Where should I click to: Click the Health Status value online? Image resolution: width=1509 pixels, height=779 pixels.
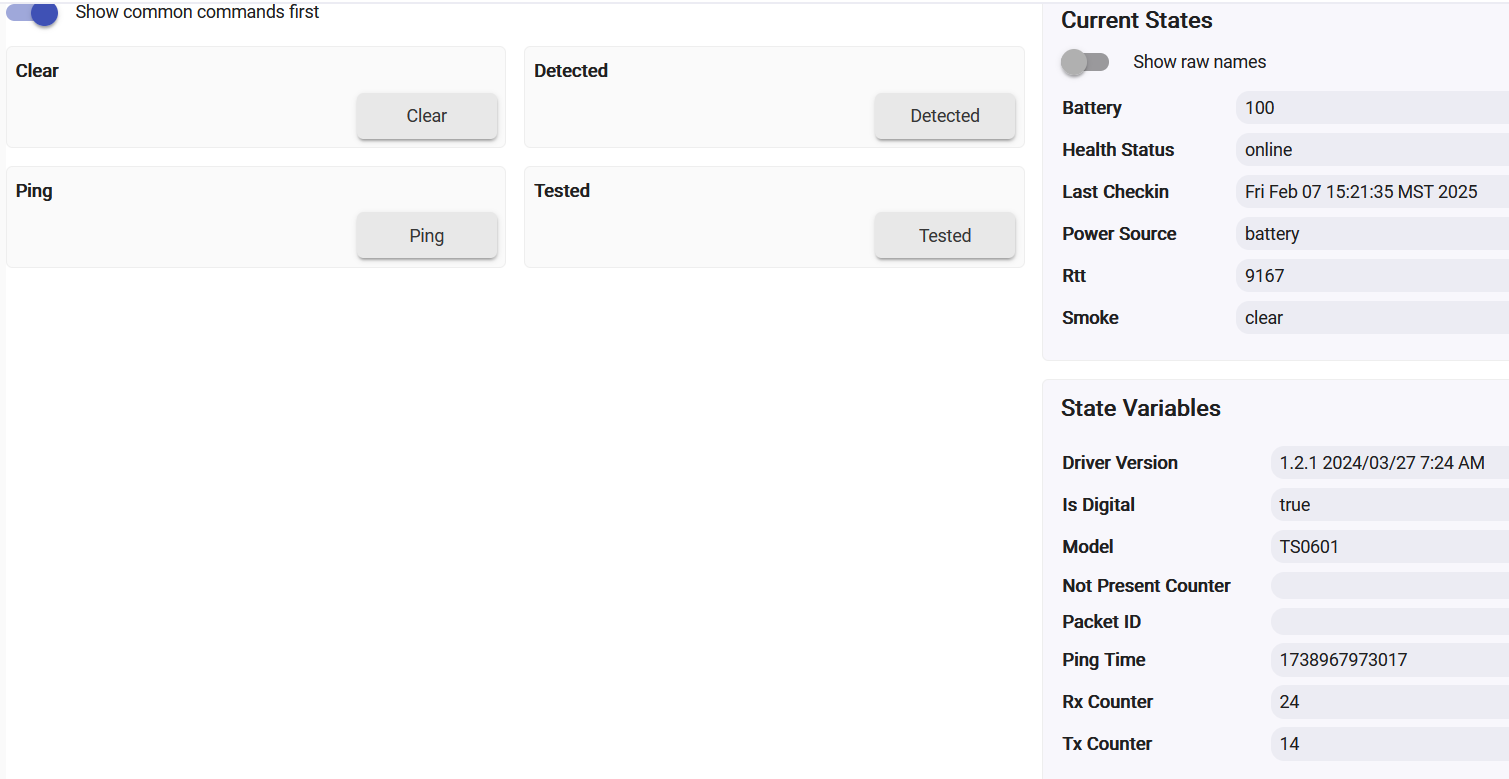coord(1373,150)
